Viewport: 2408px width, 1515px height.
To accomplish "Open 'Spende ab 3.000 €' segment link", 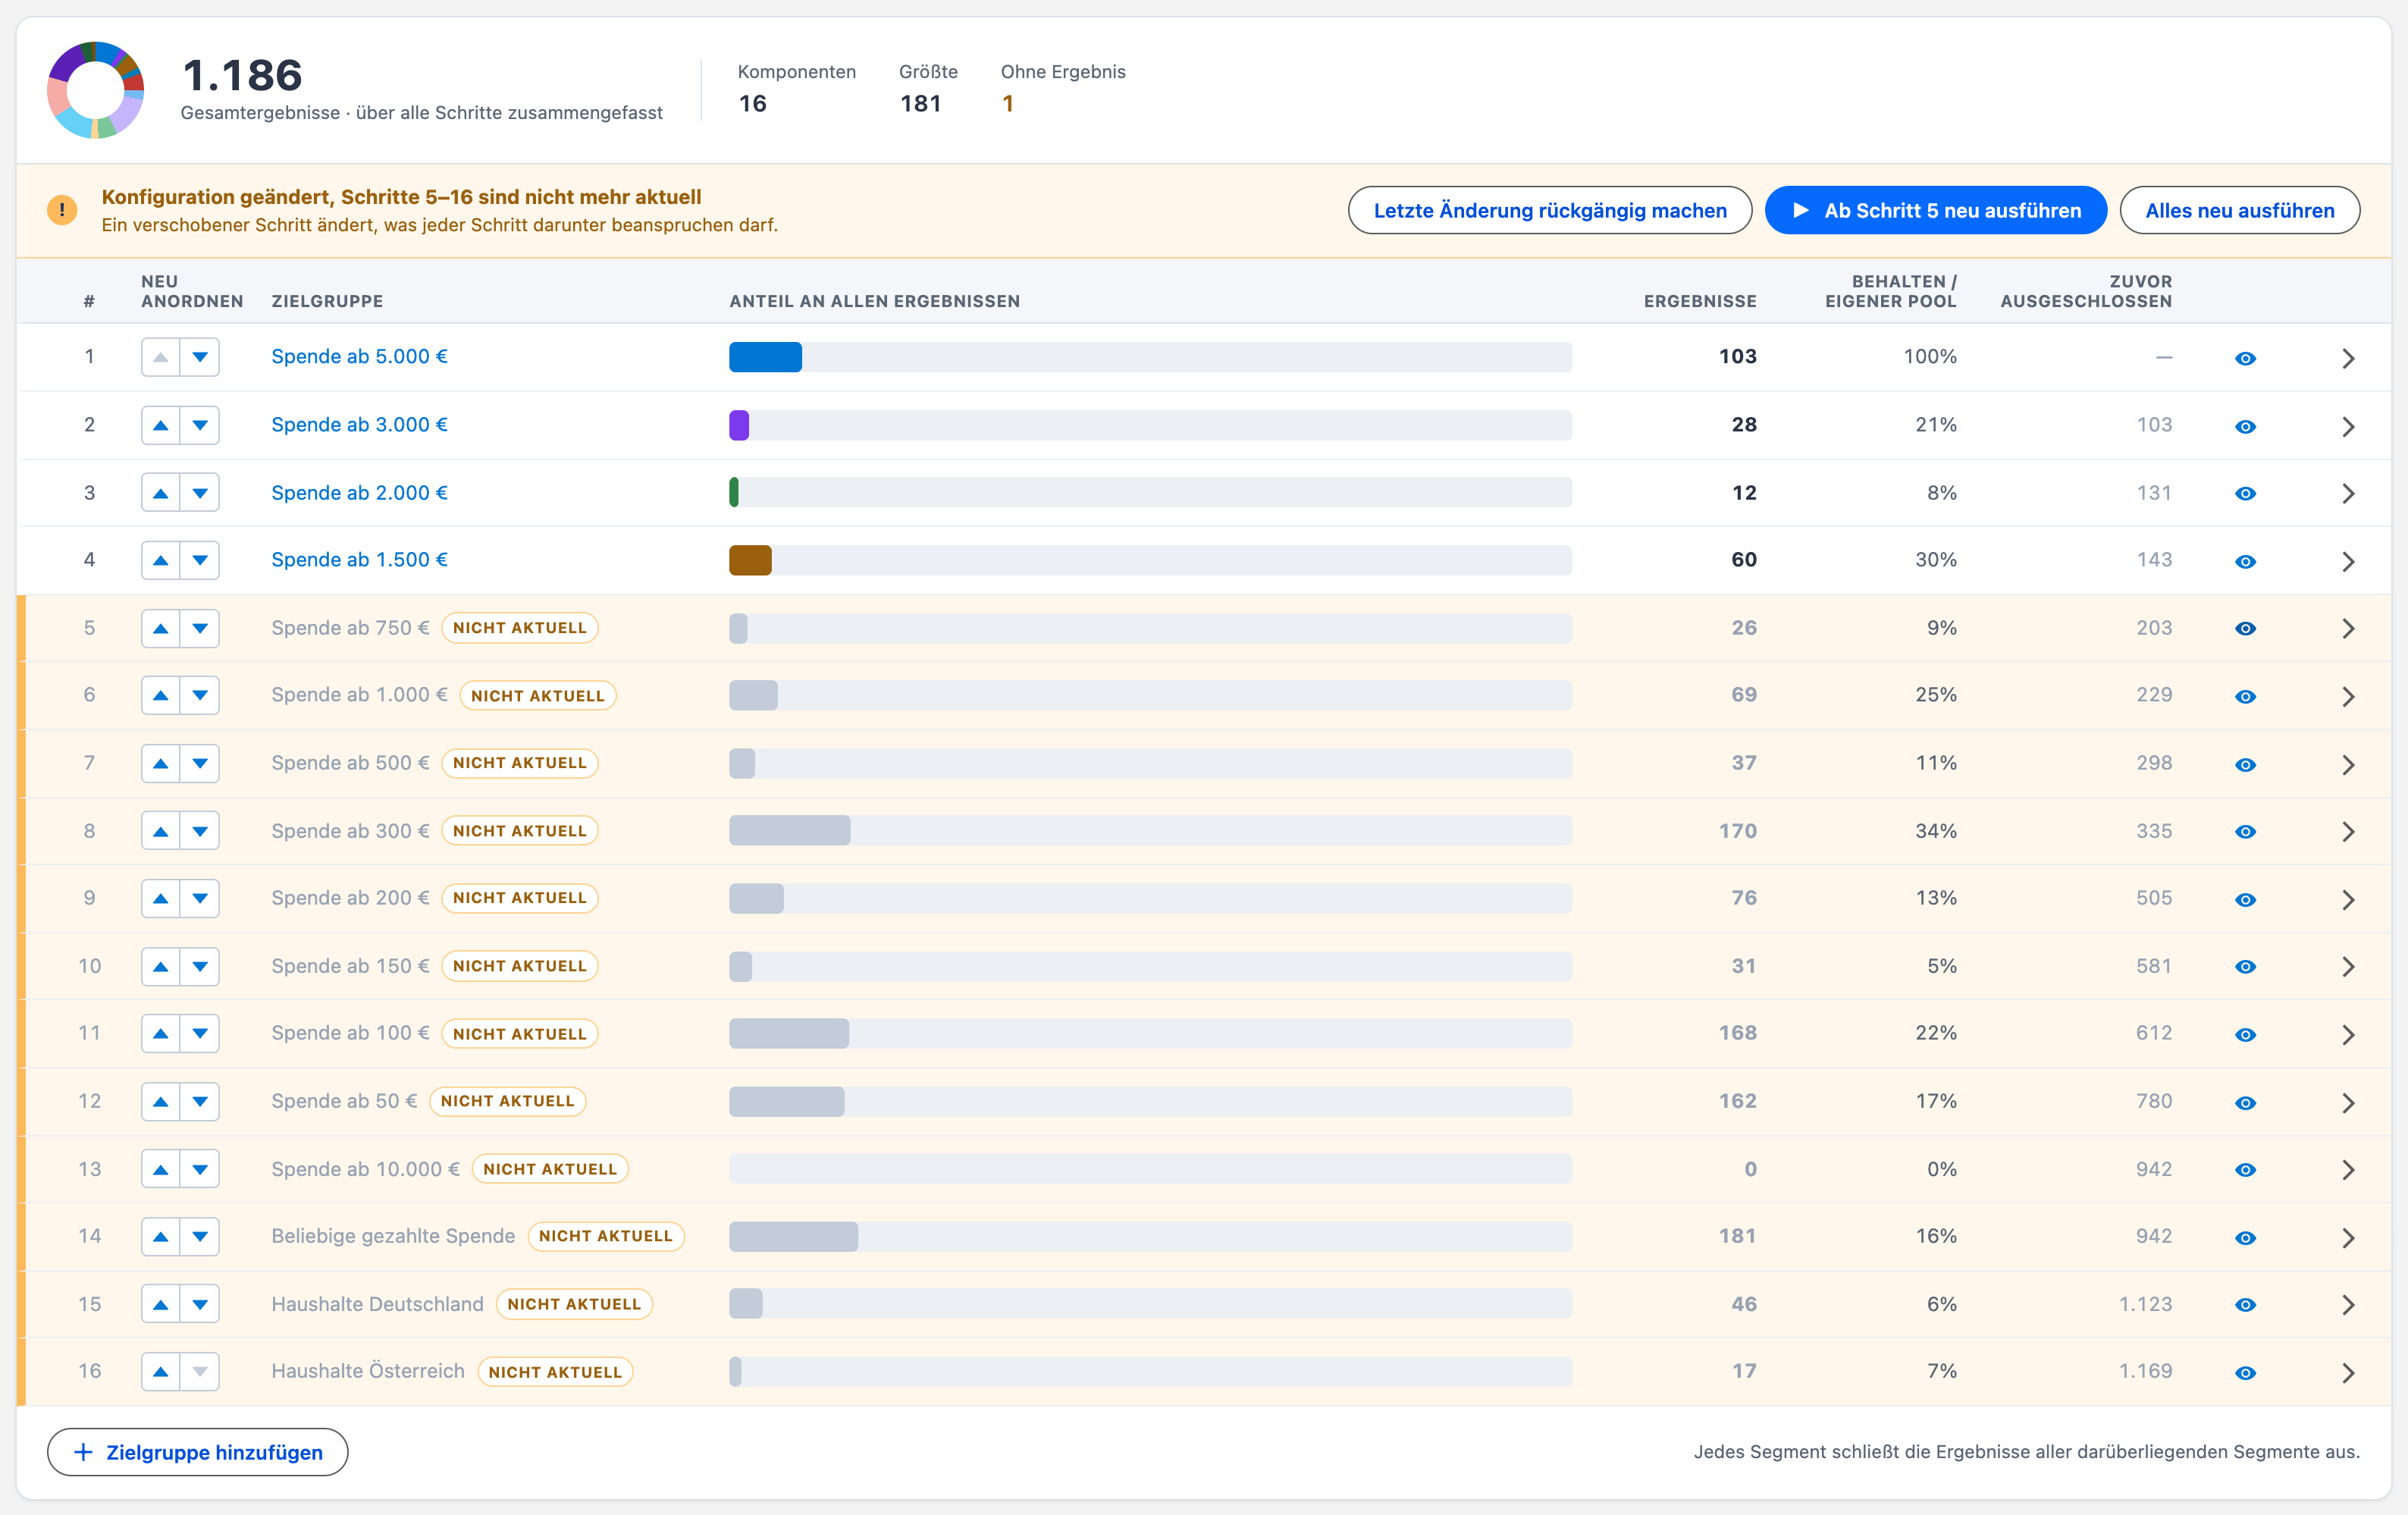I will coord(359,425).
